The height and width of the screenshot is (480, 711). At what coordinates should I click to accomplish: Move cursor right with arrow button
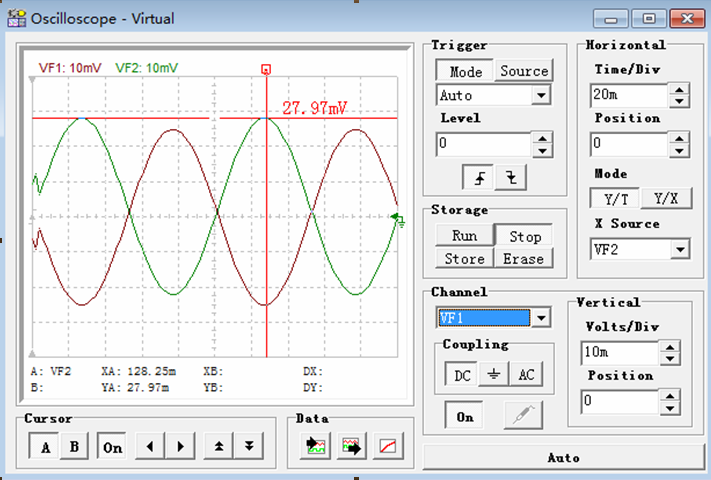(x=180, y=446)
